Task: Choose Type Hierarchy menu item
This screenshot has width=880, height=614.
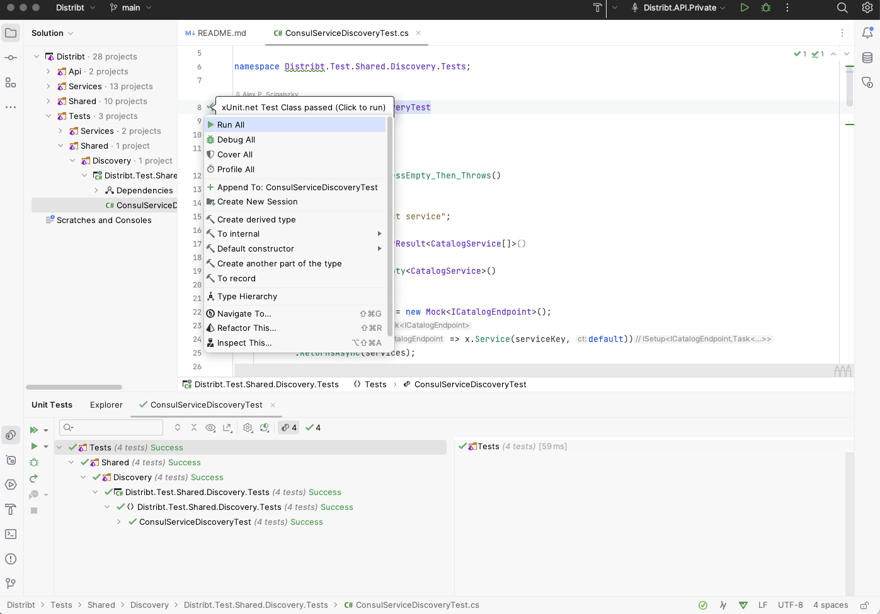Action: pyautogui.click(x=296, y=296)
